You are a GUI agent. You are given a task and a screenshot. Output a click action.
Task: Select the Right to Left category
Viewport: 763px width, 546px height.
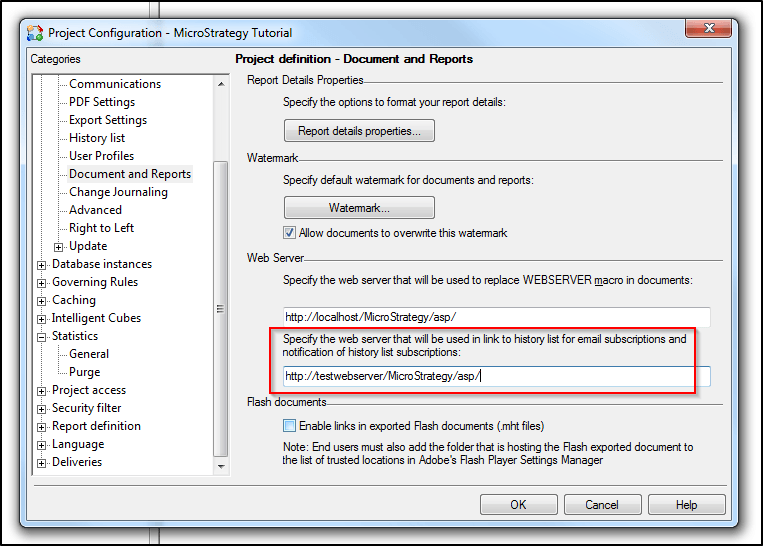pos(101,228)
